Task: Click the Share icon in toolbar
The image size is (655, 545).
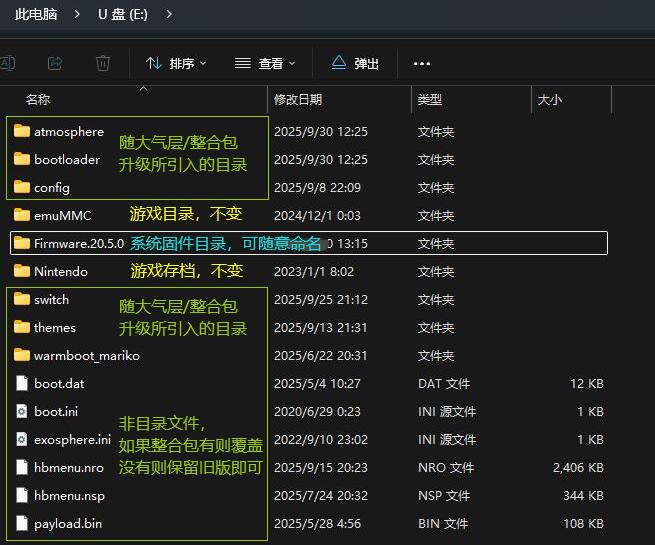Action: pyautogui.click(x=55, y=63)
